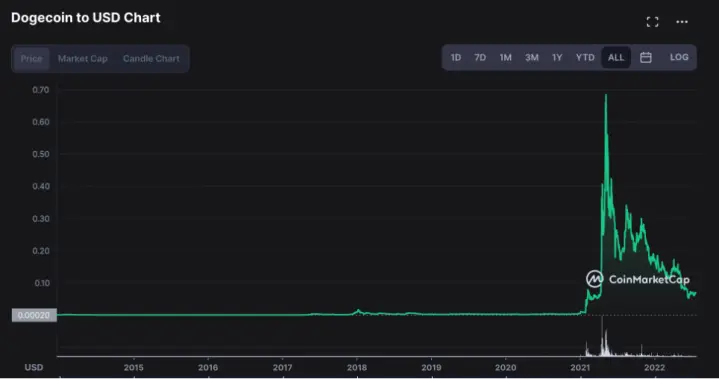Select the ALL time range
The height and width of the screenshot is (379, 719).
[616, 57]
